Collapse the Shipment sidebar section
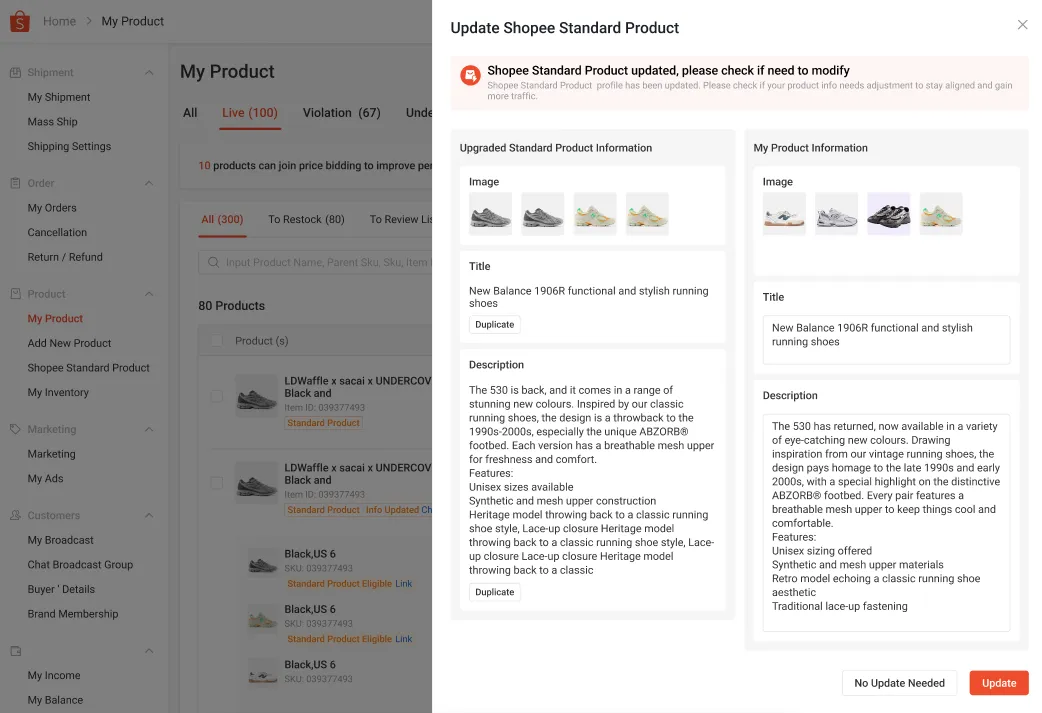 point(149,72)
